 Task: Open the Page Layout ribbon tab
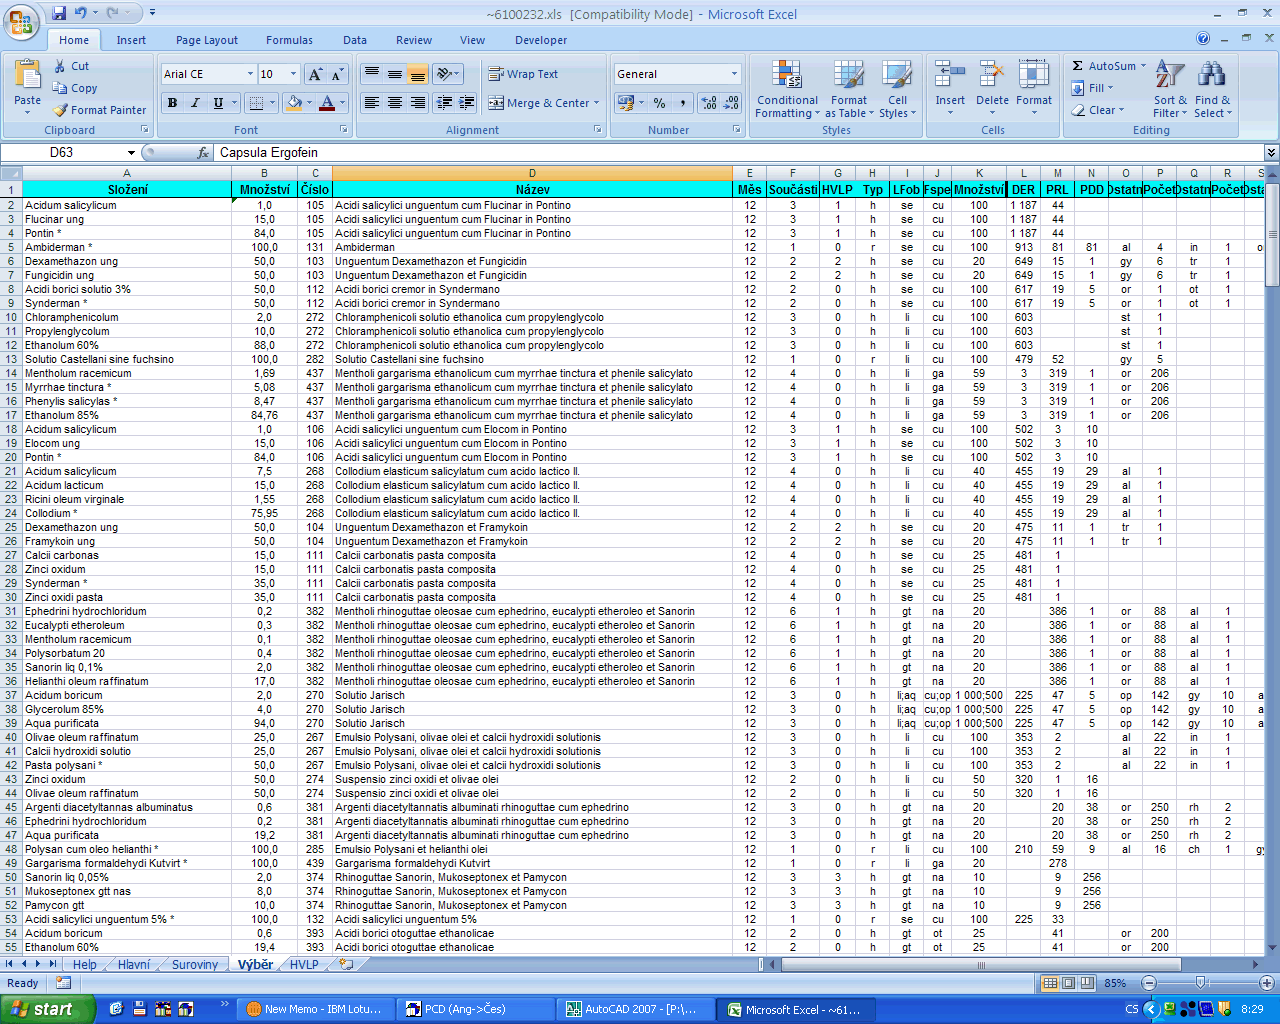(207, 40)
